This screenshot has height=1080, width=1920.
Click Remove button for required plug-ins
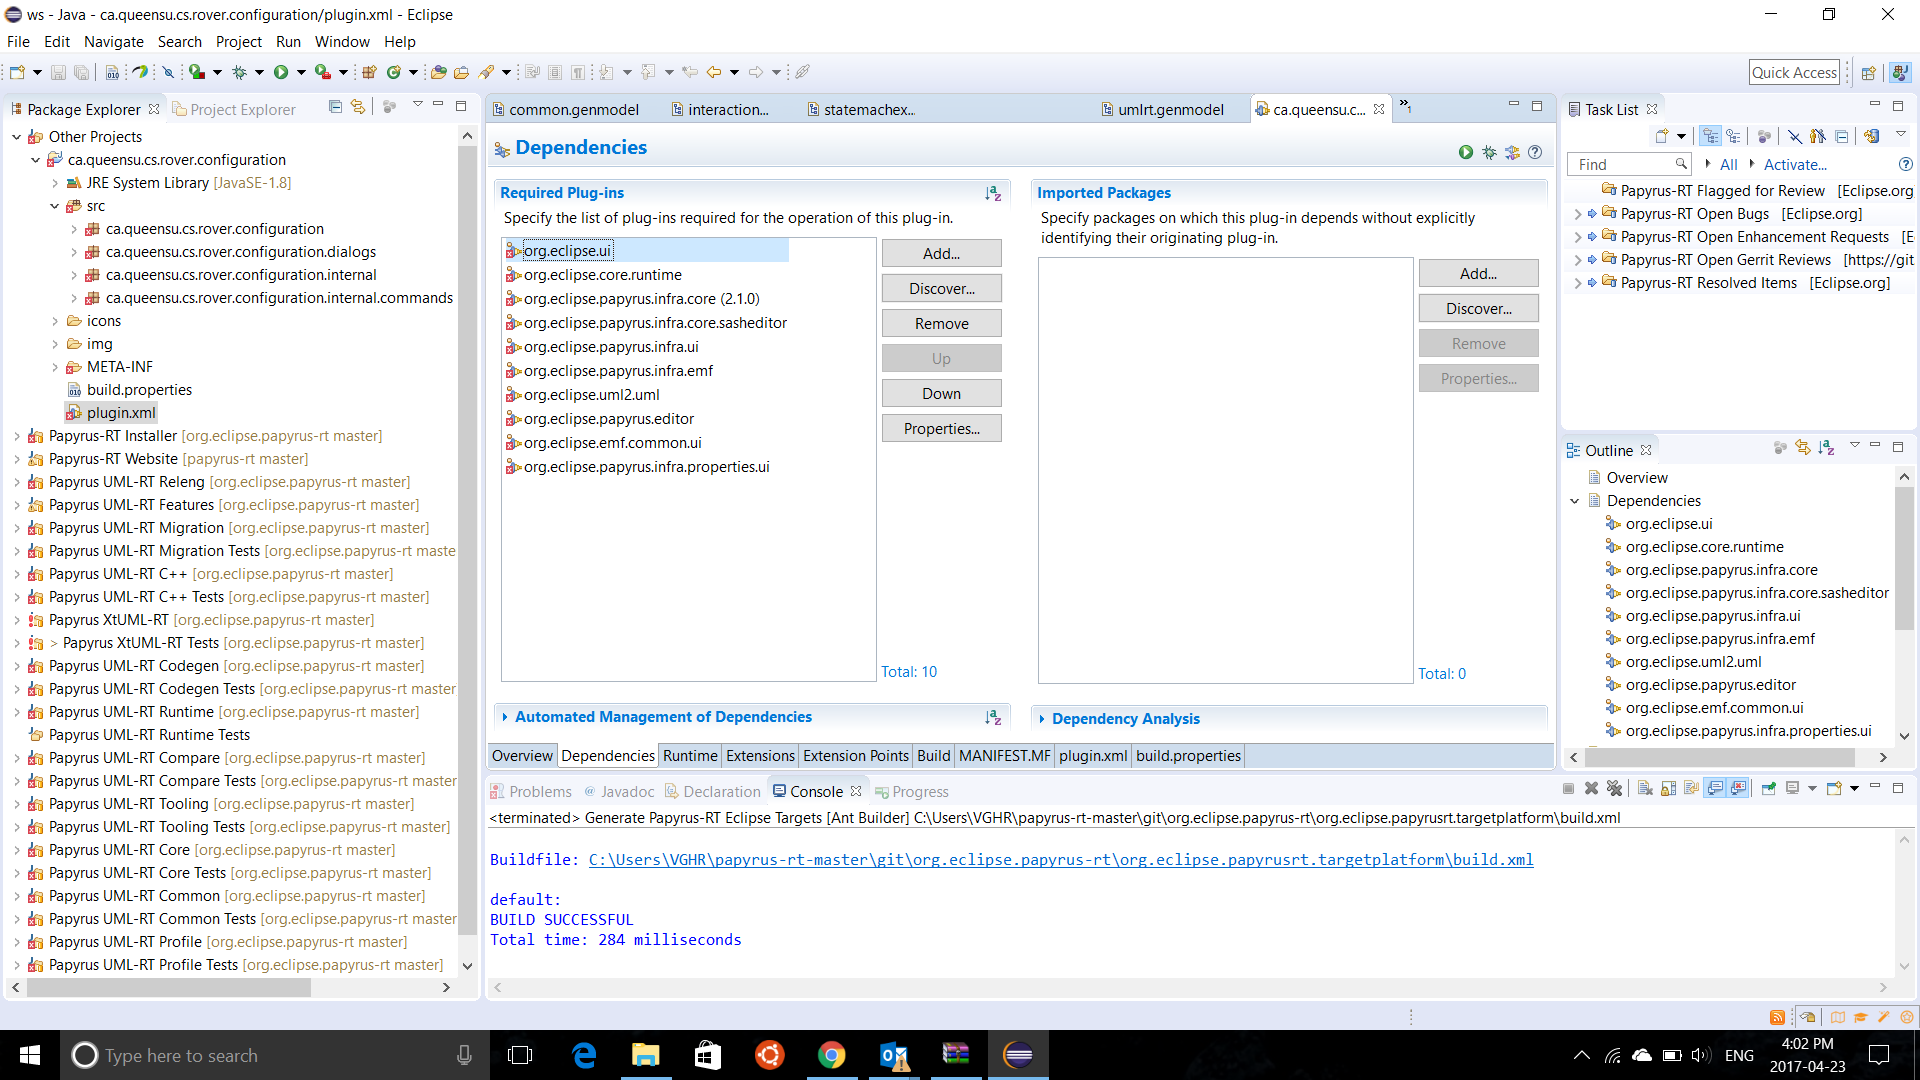coord(941,324)
